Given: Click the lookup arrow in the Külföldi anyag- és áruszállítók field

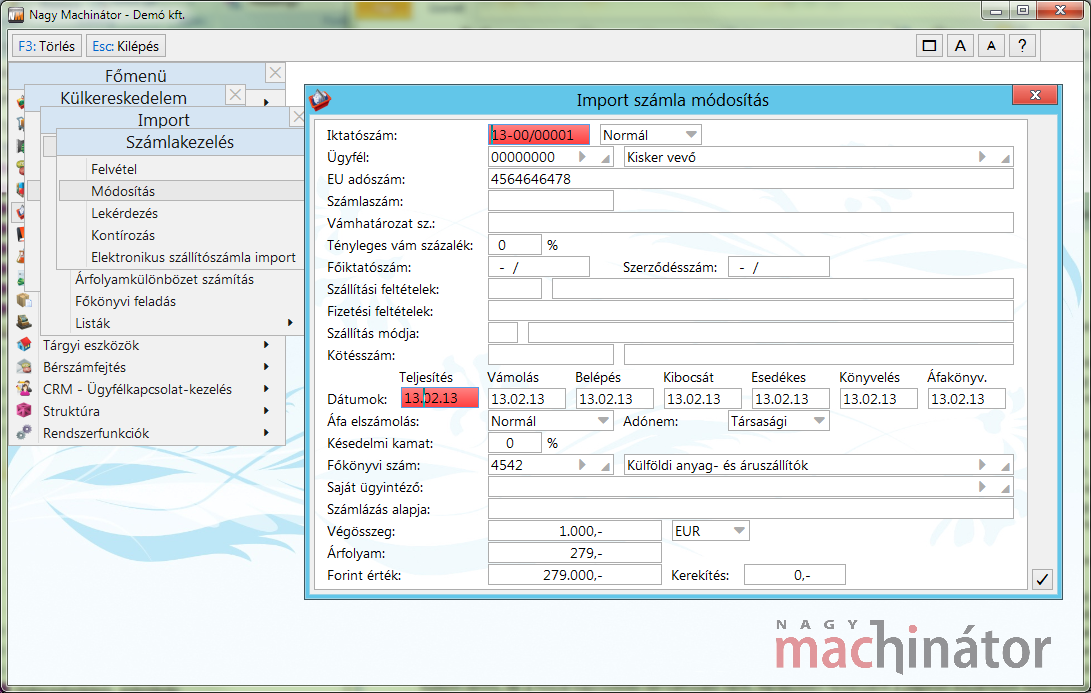Looking at the screenshot, I should point(982,465).
